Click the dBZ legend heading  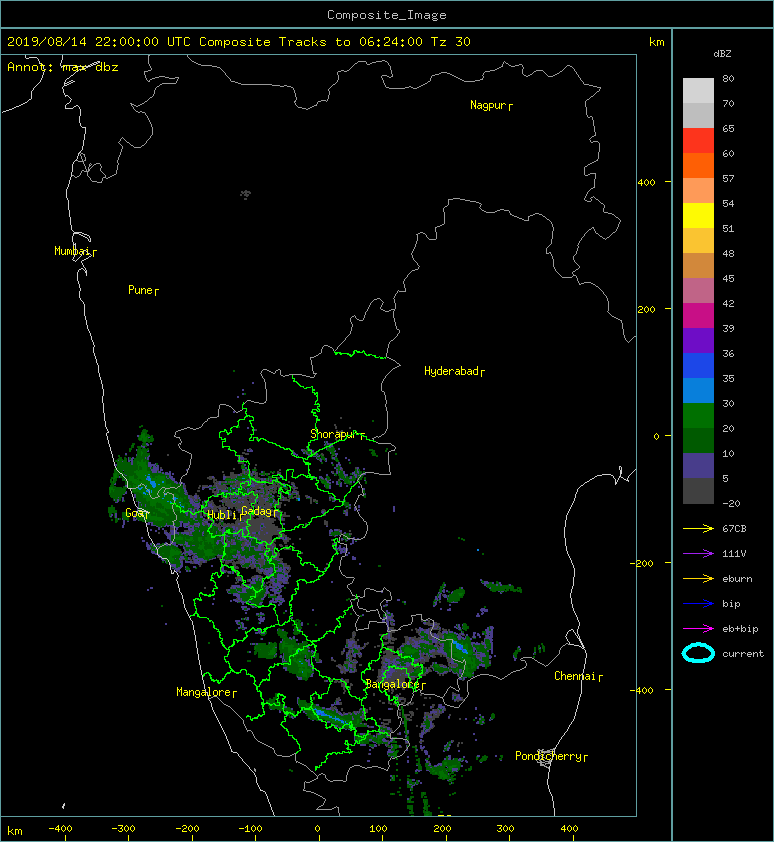(722, 54)
